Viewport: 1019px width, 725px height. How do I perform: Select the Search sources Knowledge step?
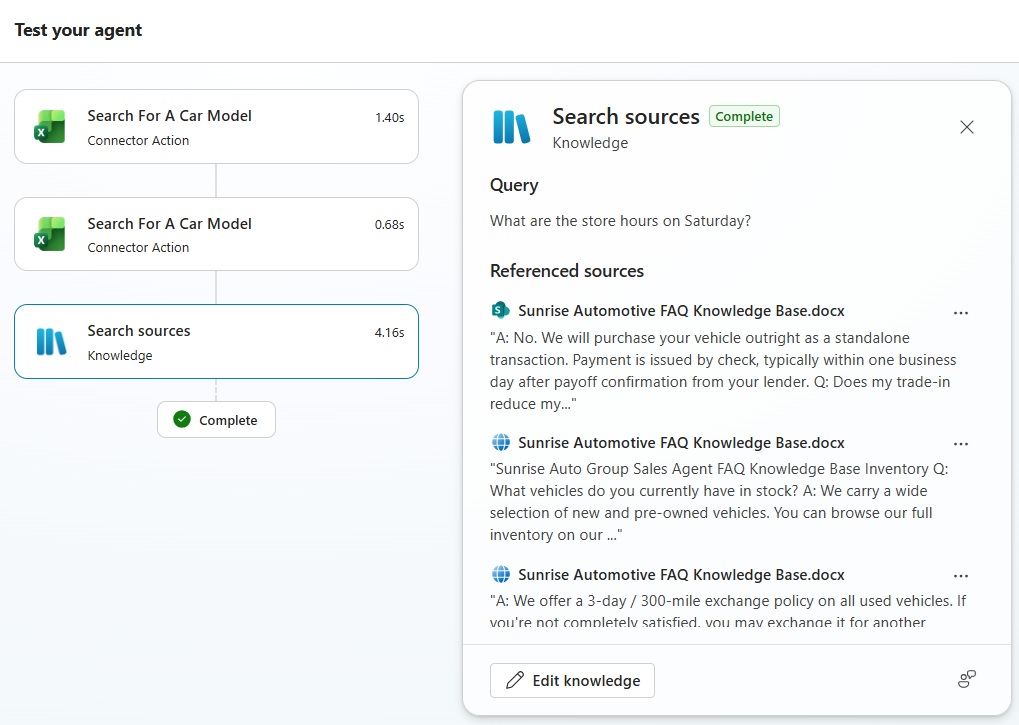click(x=216, y=342)
